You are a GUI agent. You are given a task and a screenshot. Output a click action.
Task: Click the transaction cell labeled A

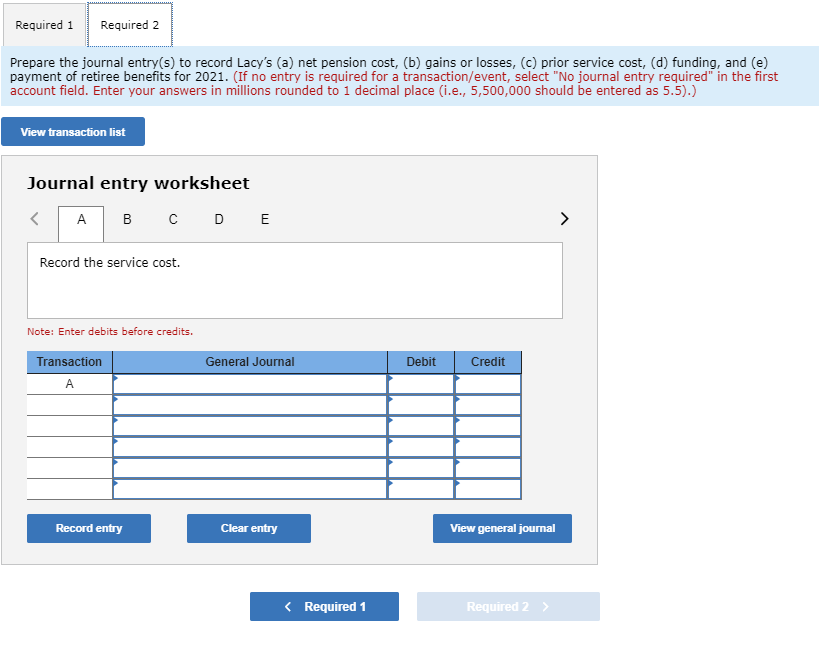(x=69, y=384)
